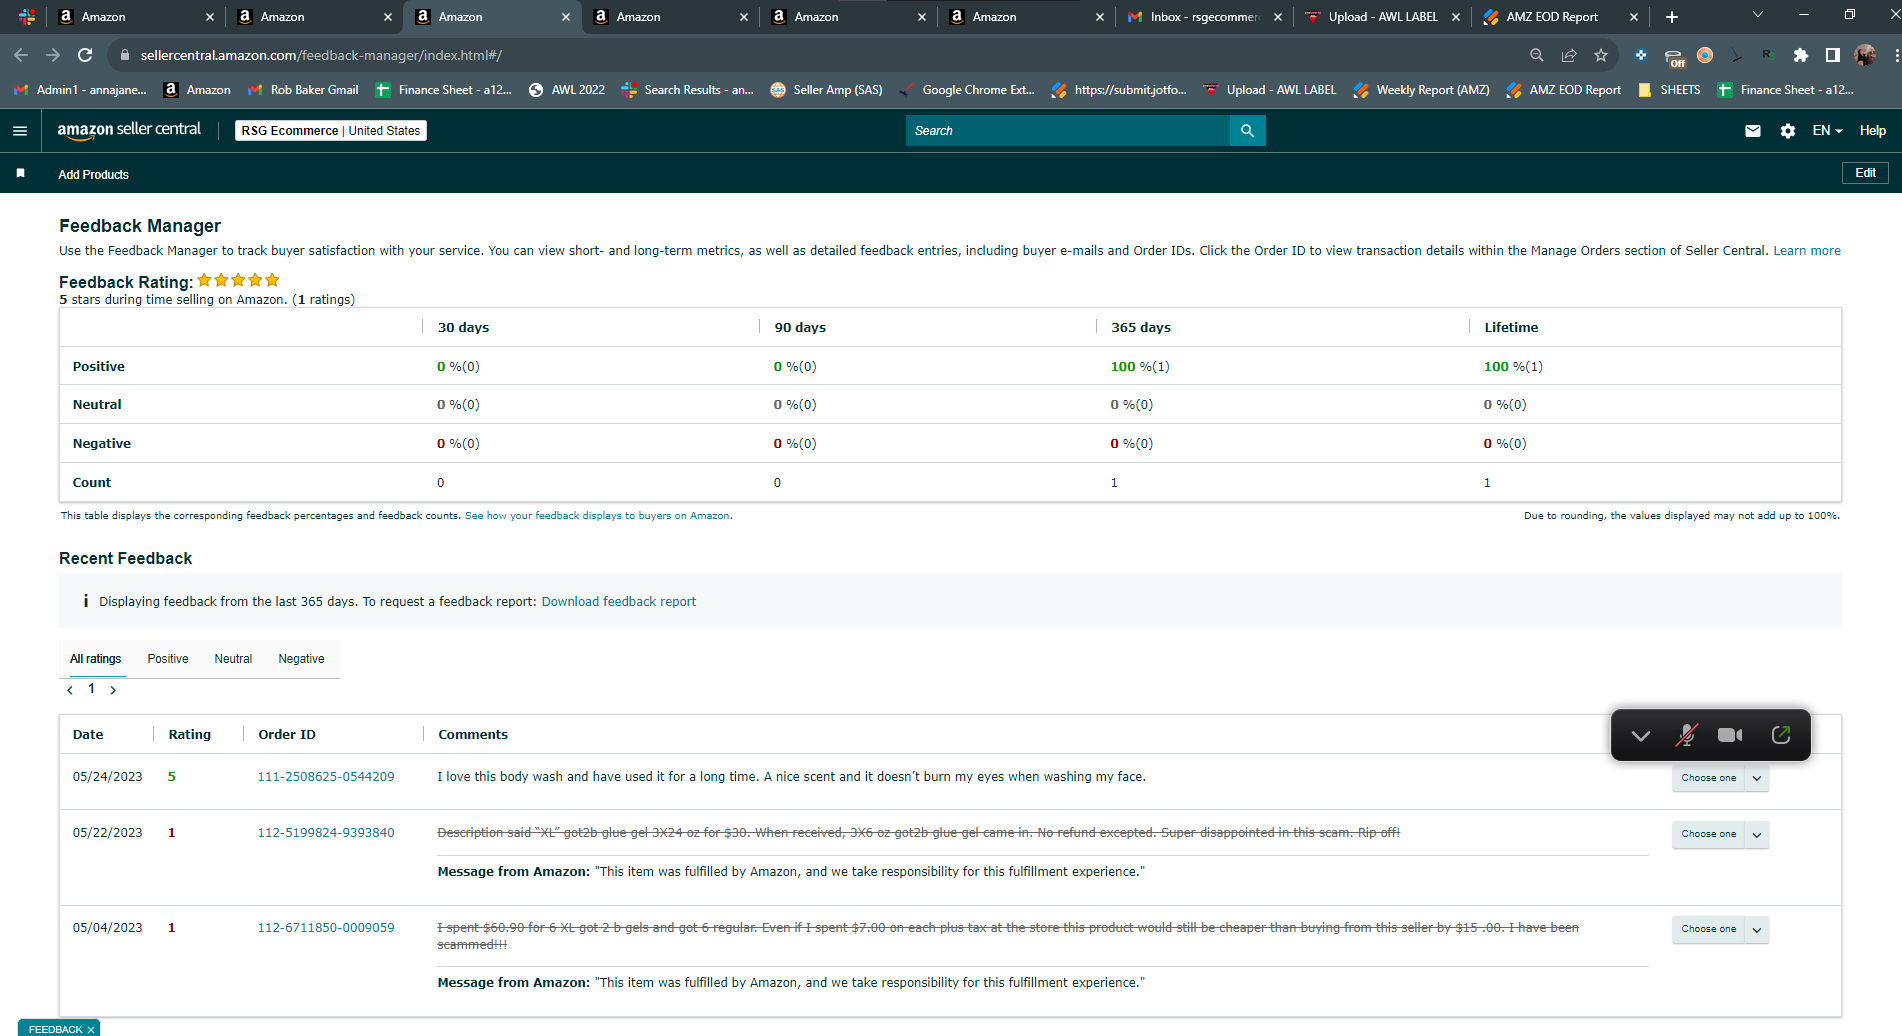Switch to the Positive feedback tab
The image size is (1902, 1036).
click(168, 659)
